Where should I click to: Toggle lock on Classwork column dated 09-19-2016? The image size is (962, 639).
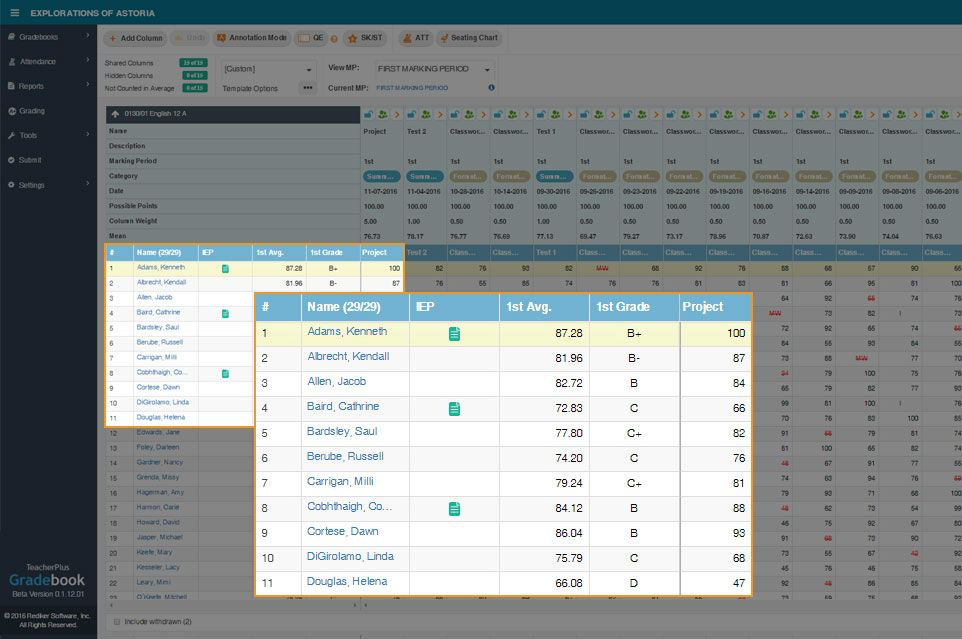tap(714, 115)
